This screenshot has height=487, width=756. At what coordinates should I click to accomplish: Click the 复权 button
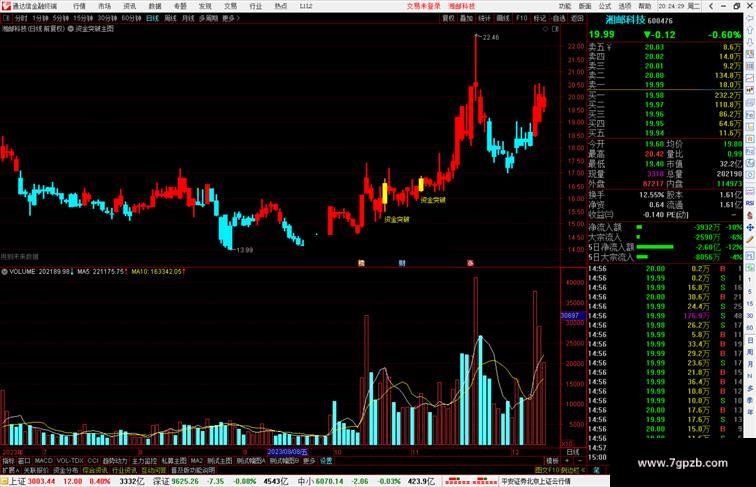[448, 18]
